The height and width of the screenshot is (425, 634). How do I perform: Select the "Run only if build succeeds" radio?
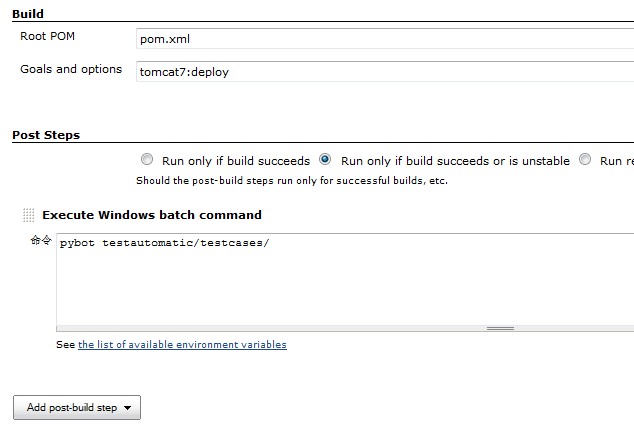(x=147, y=160)
